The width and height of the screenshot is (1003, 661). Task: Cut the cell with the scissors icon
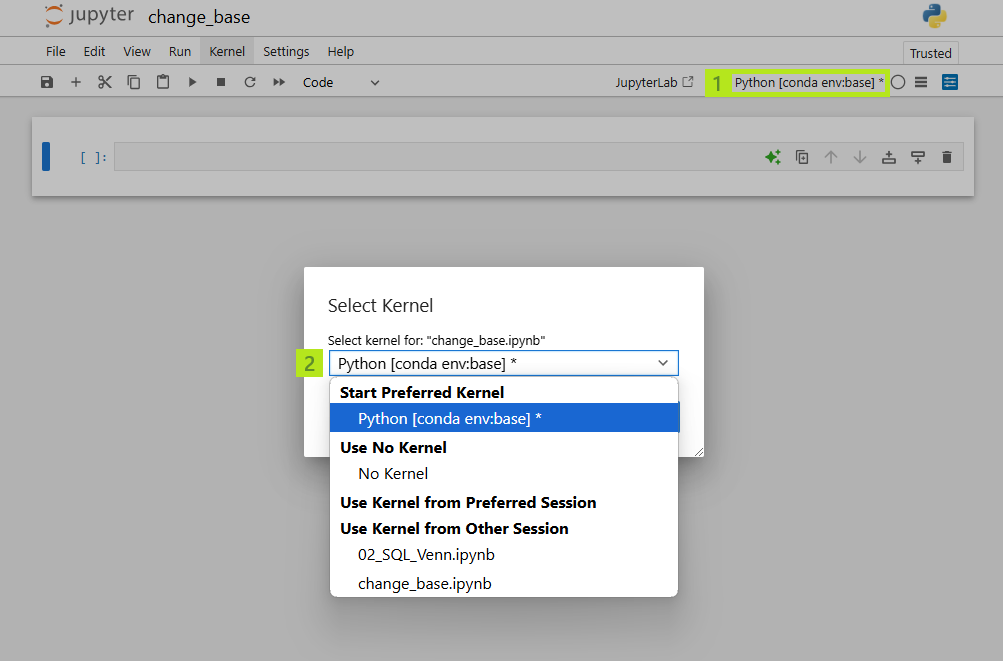coord(105,82)
